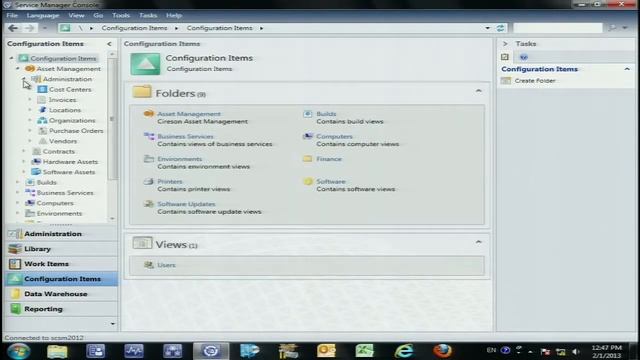Click the Vendors icon in the tree
Viewport: 640px width, 360px height.
tap(42, 141)
